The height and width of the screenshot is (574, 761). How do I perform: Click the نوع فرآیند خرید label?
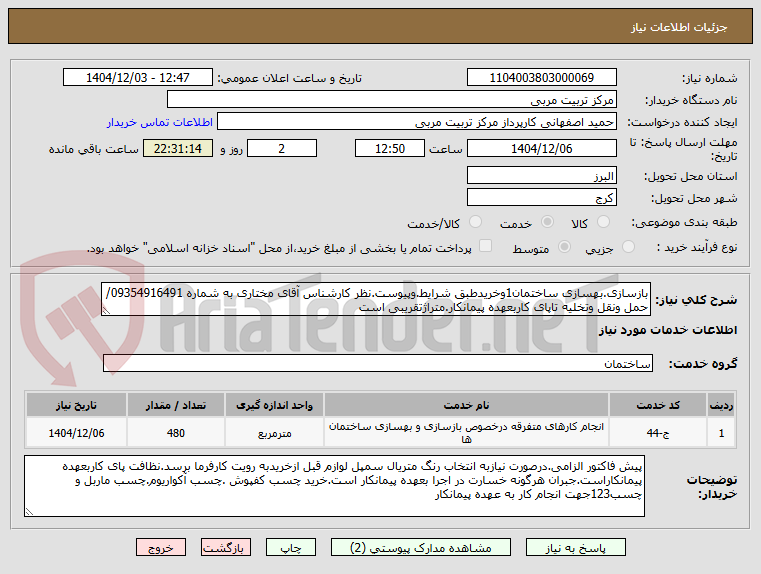[x=697, y=247]
